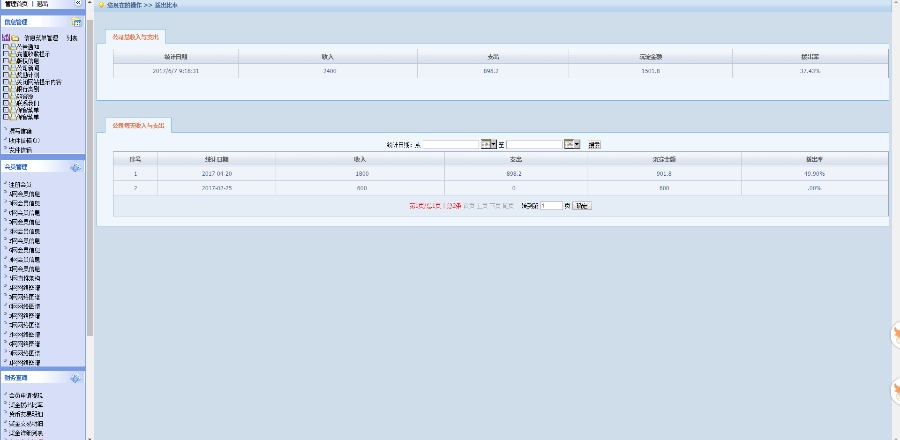Collapse the 会员管理 panel header

point(42,168)
